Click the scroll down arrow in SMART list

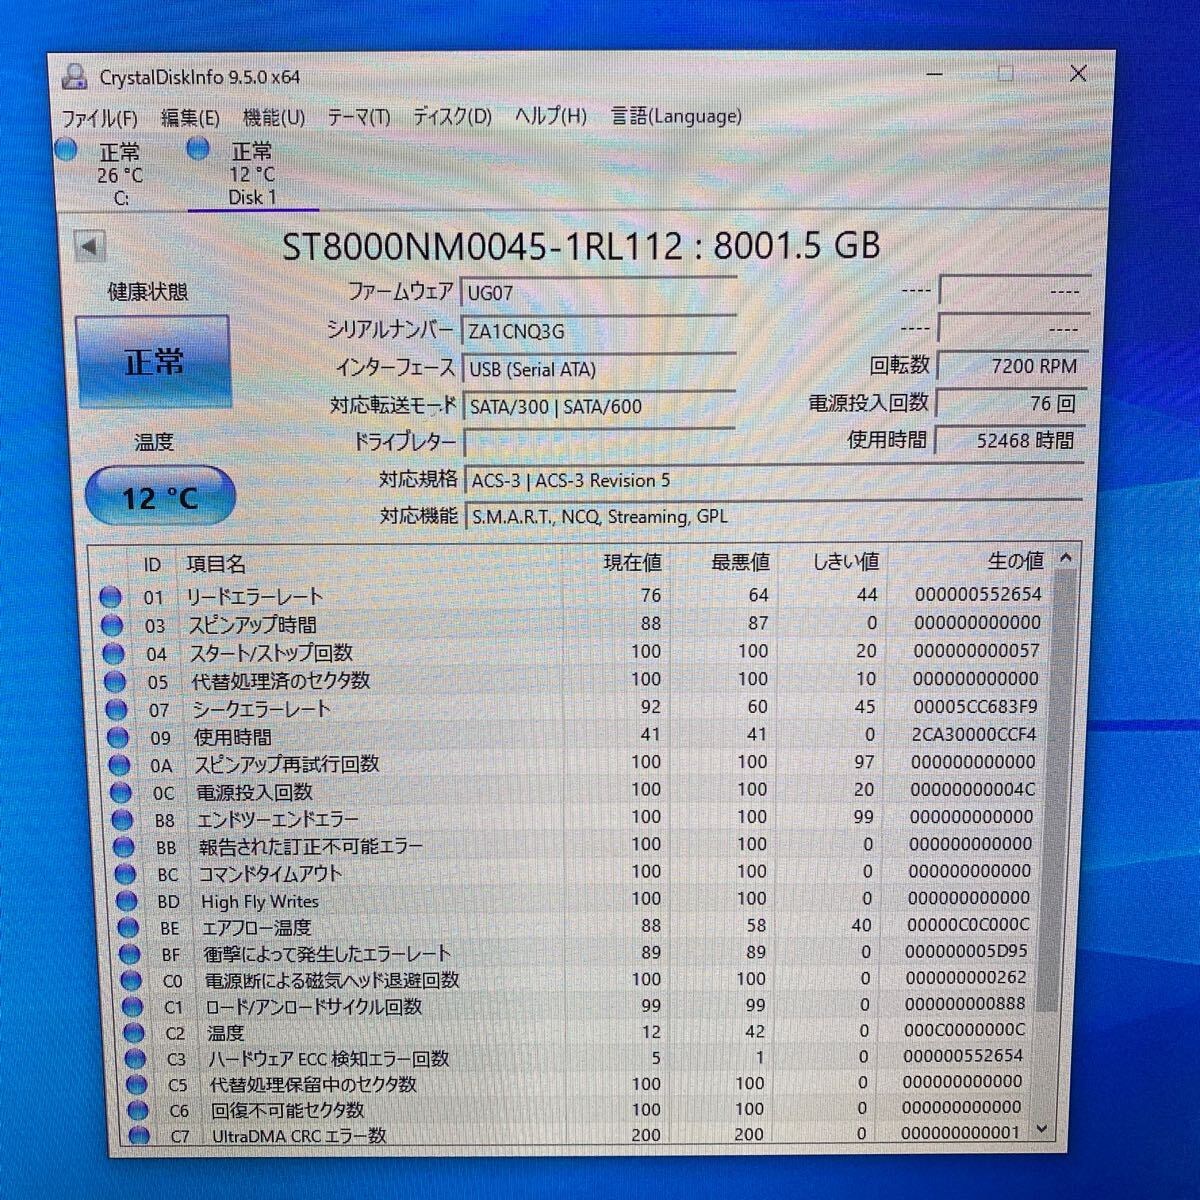pos(1043,1128)
